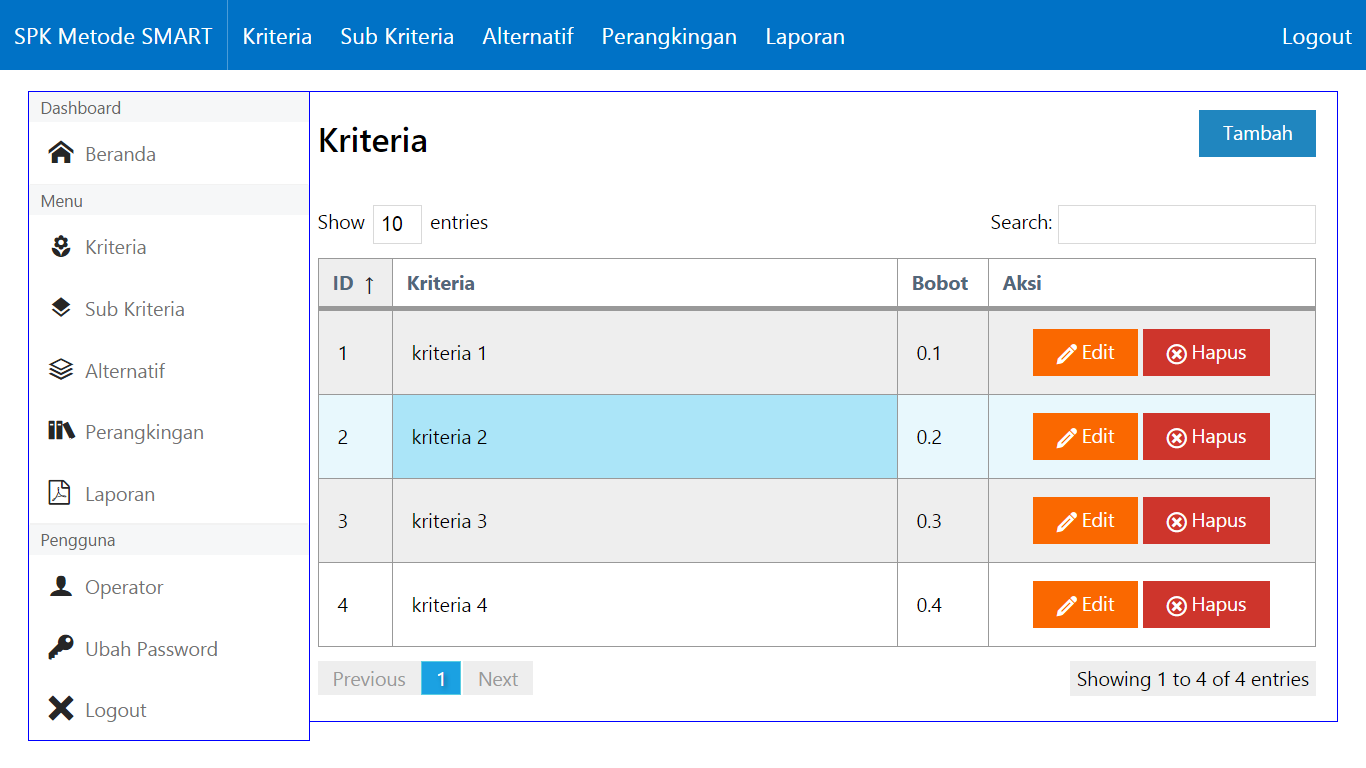The image size is (1366, 768).
Task: Go to Ubah Password label in sidebar
Action: tap(151, 649)
